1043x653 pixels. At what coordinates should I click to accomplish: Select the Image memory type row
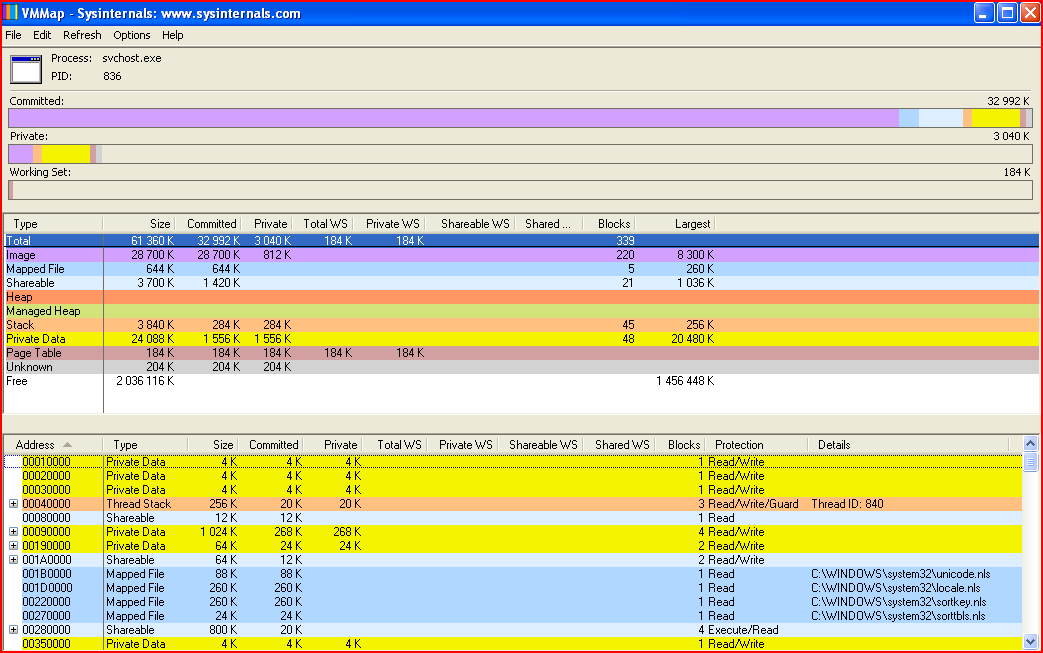pyautogui.click(x=522, y=255)
